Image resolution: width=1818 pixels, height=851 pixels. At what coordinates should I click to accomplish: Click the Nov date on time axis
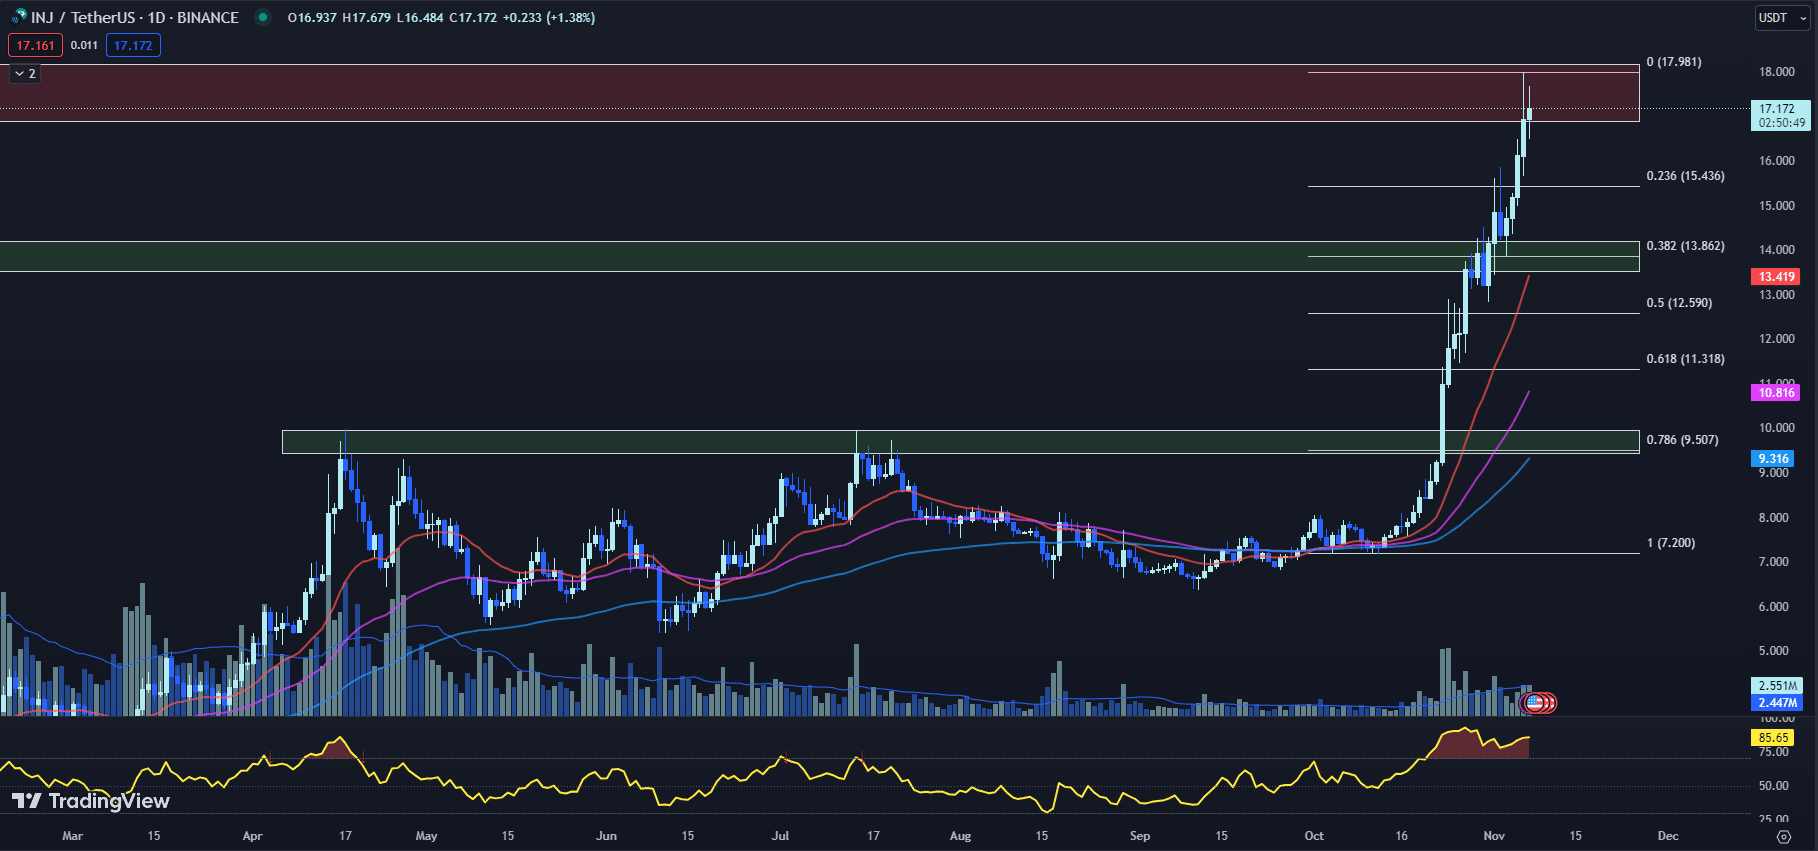pos(1494,836)
